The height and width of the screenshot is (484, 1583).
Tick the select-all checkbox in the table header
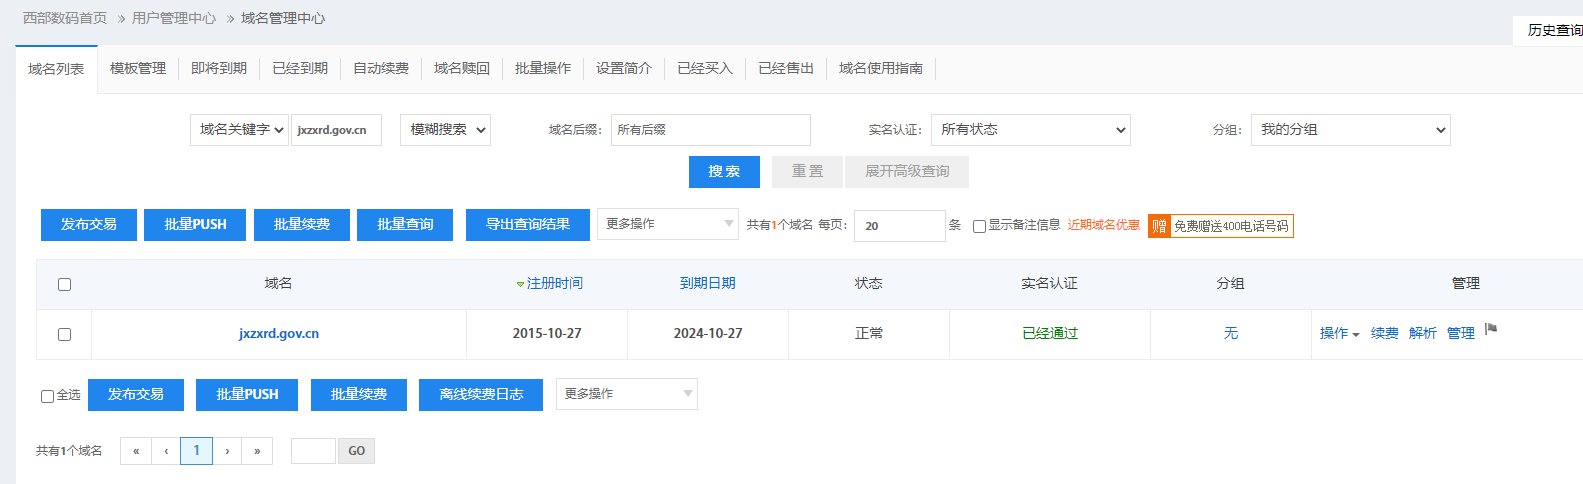[x=65, y=285]
